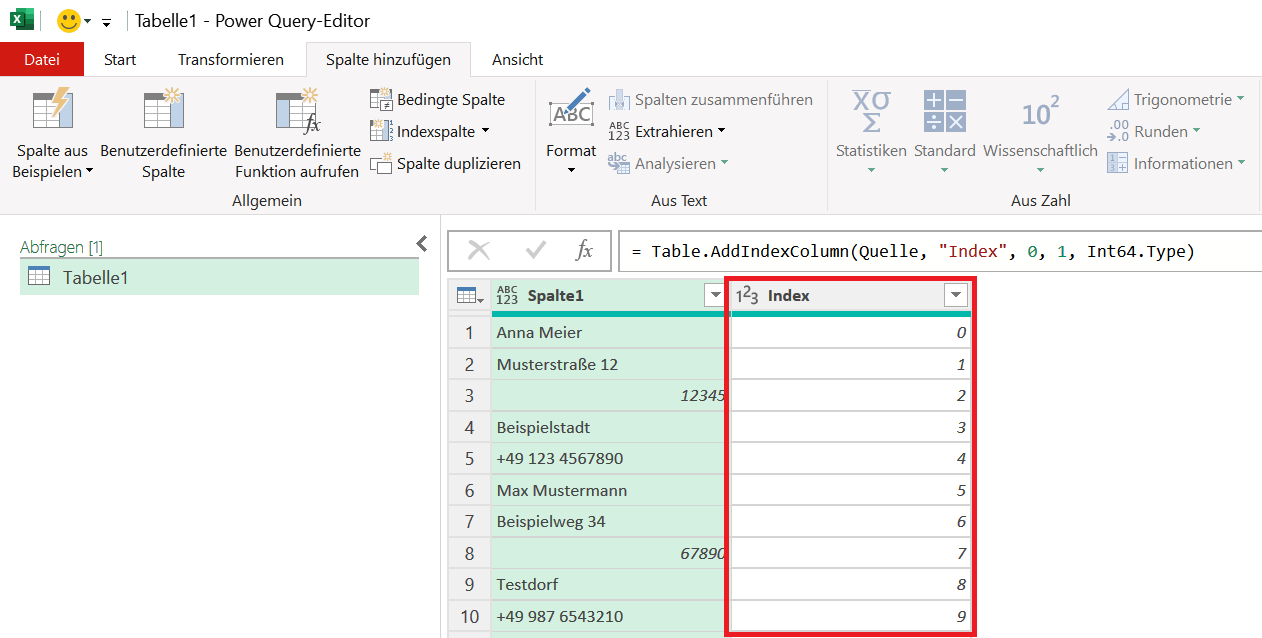The height and width of the screenshot is (638, 1262).
Task: Select the Tabelle1 query
Action: click(x=95, y=277)
